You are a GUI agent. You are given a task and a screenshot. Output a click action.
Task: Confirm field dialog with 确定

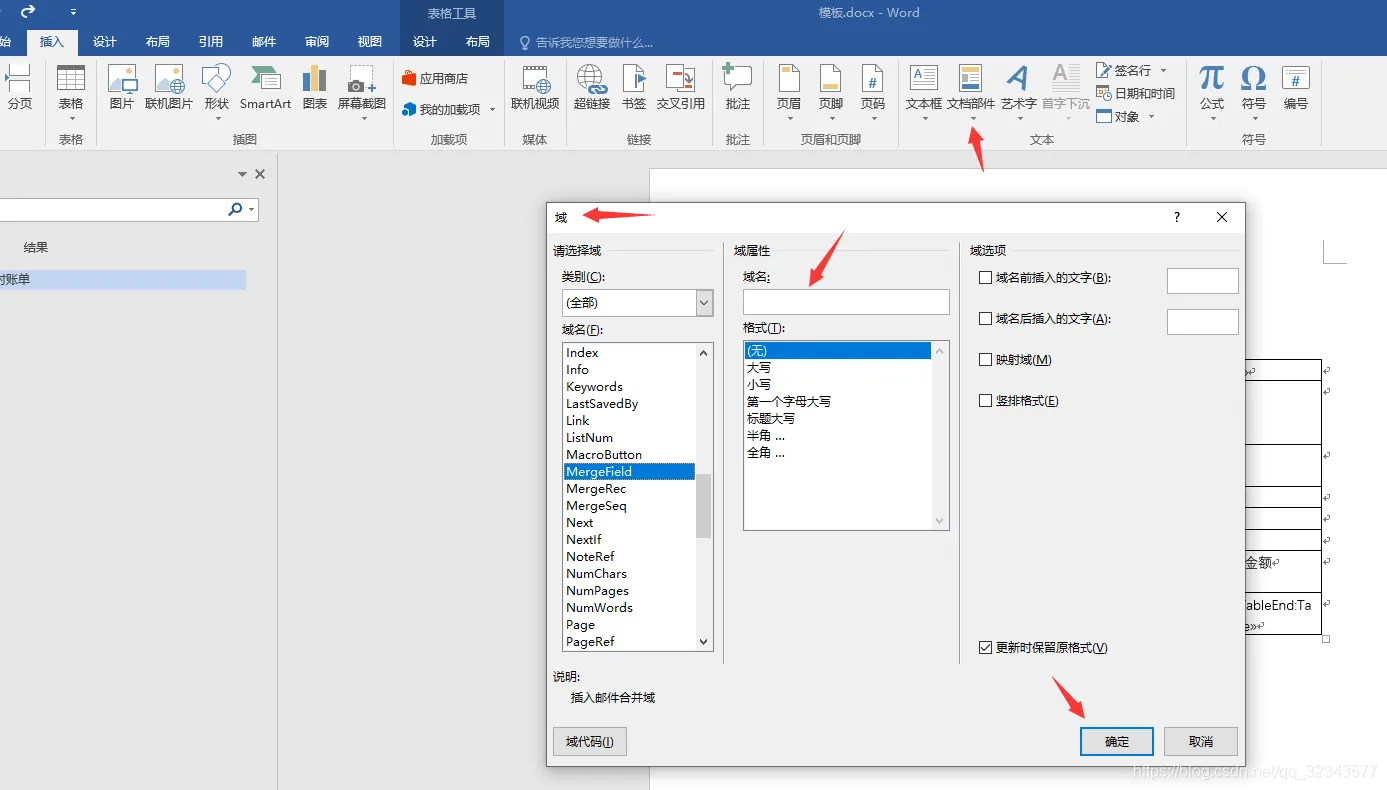point(1117,741)
